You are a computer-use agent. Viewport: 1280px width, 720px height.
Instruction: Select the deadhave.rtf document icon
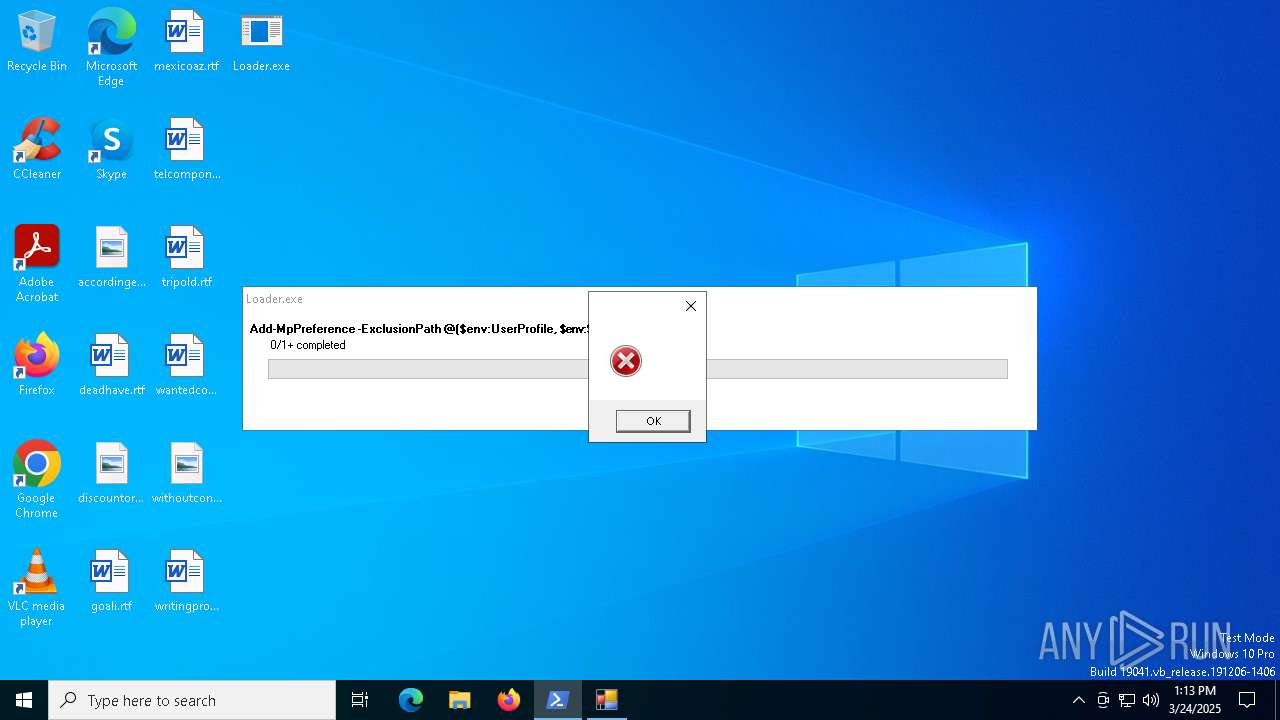(111, 366)
